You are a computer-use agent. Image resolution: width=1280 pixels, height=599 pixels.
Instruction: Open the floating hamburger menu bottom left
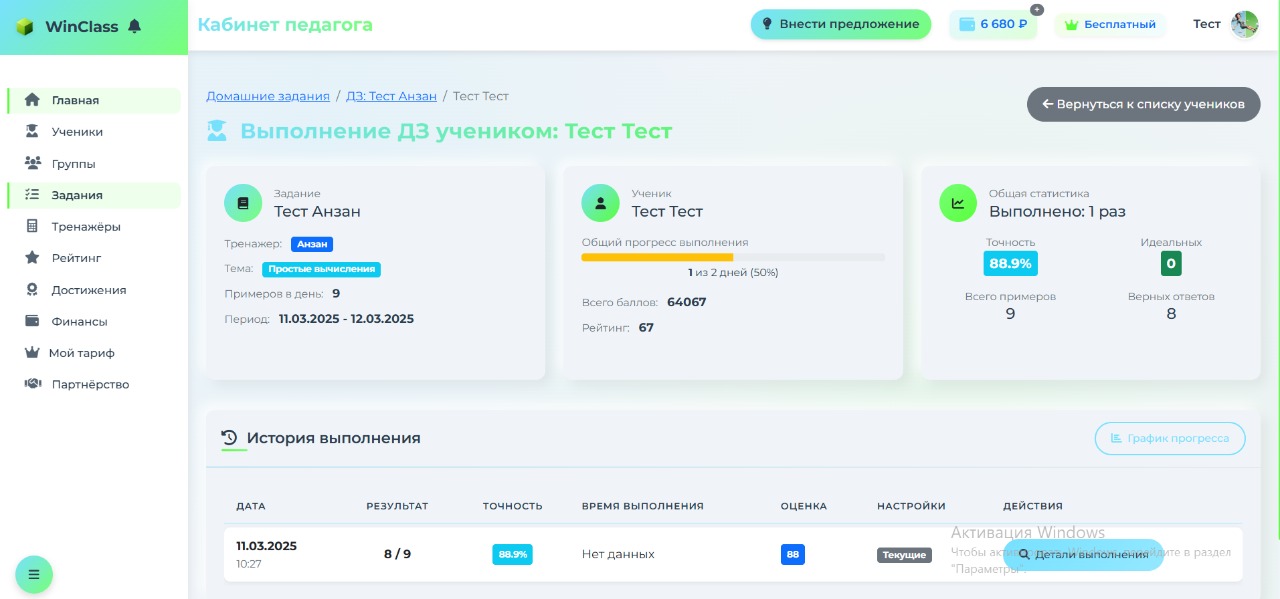pos(34,574)
